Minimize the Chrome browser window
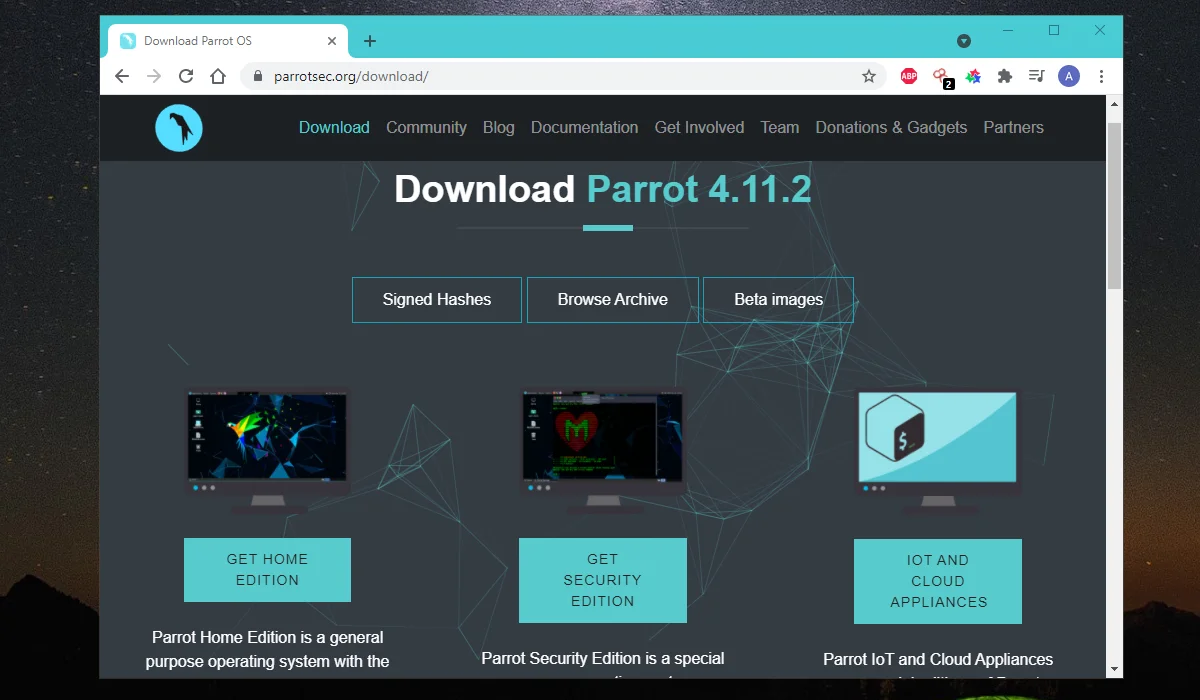This screenshot has width=1200, height=700. point(1007,31)
